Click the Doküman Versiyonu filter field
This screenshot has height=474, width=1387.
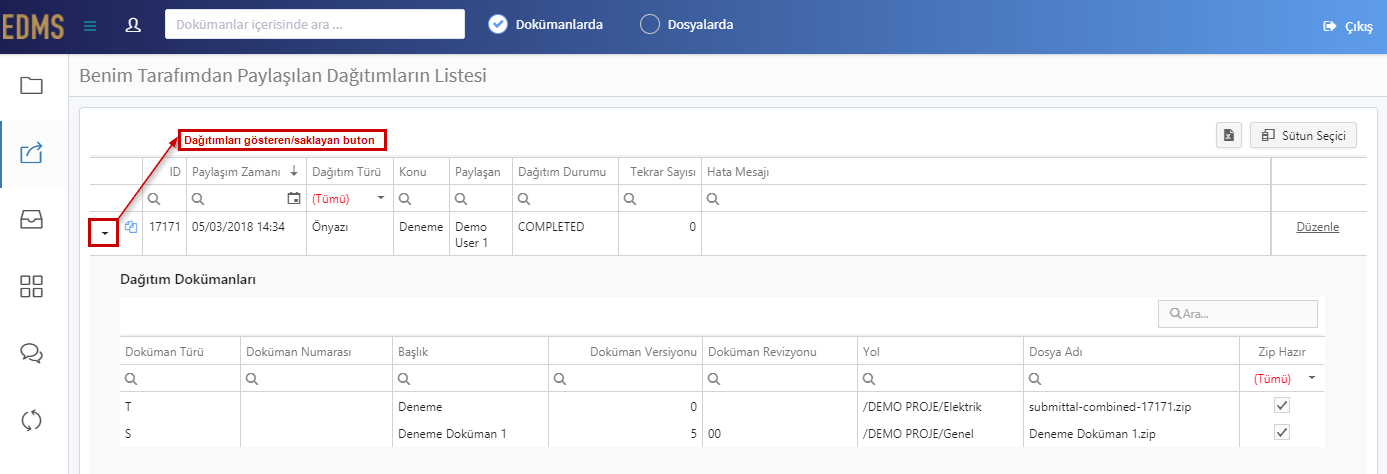pos(625,379)
